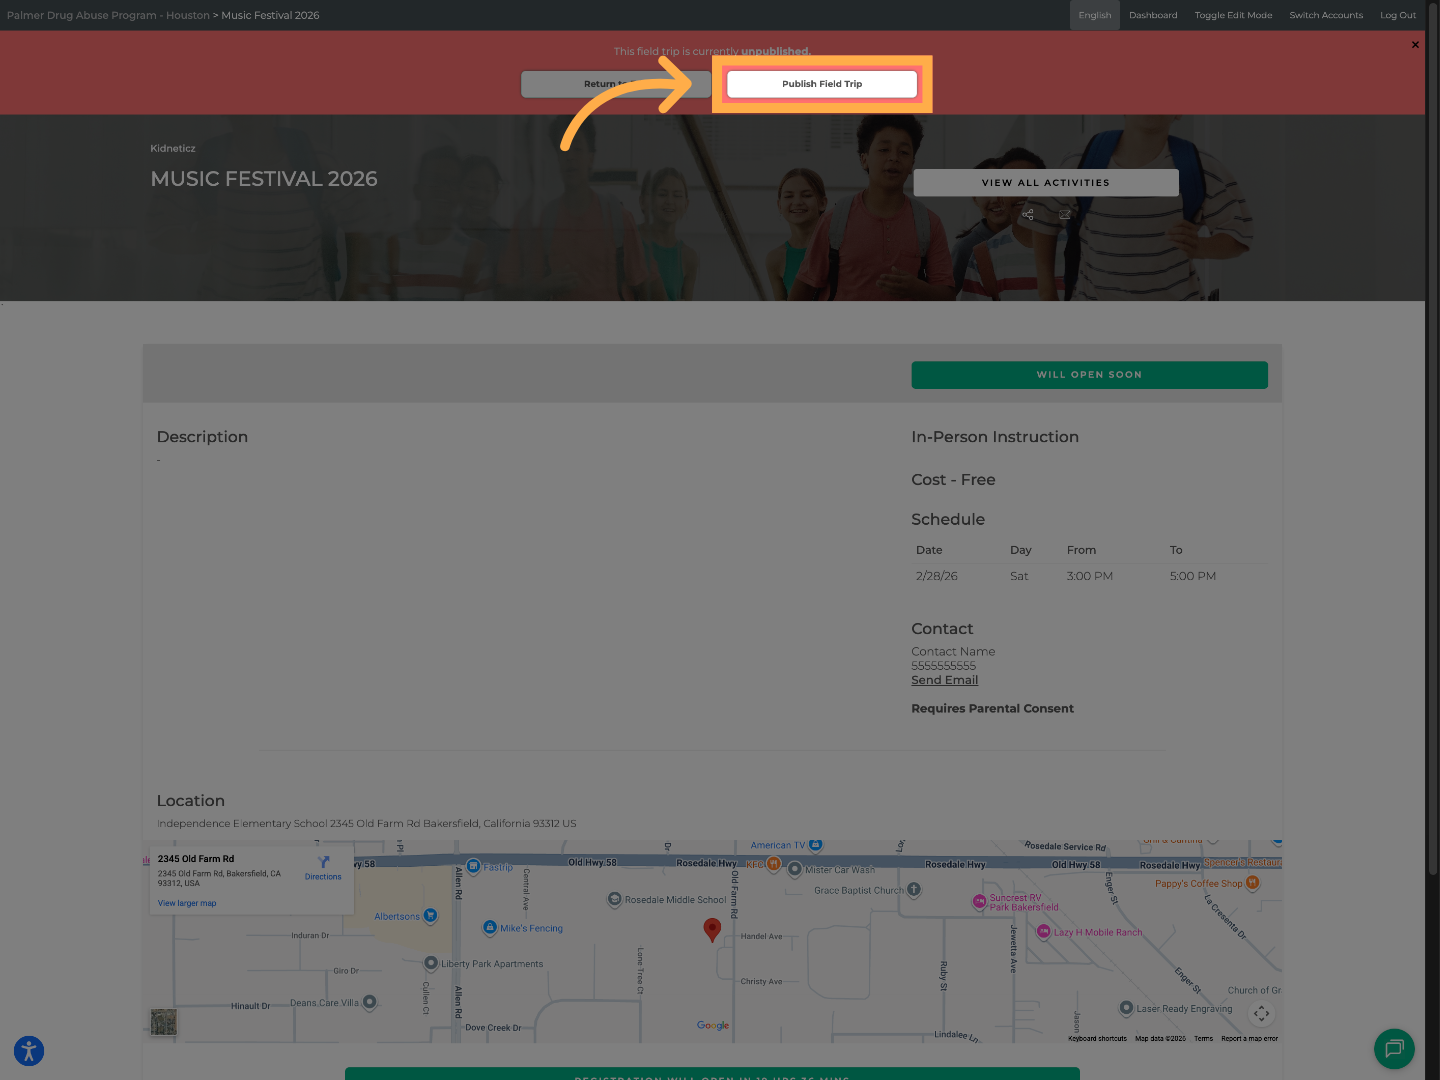Toggle Edit Mode in the top bar
This screenshot has height=1080, width=1440.
(1233, 15)
